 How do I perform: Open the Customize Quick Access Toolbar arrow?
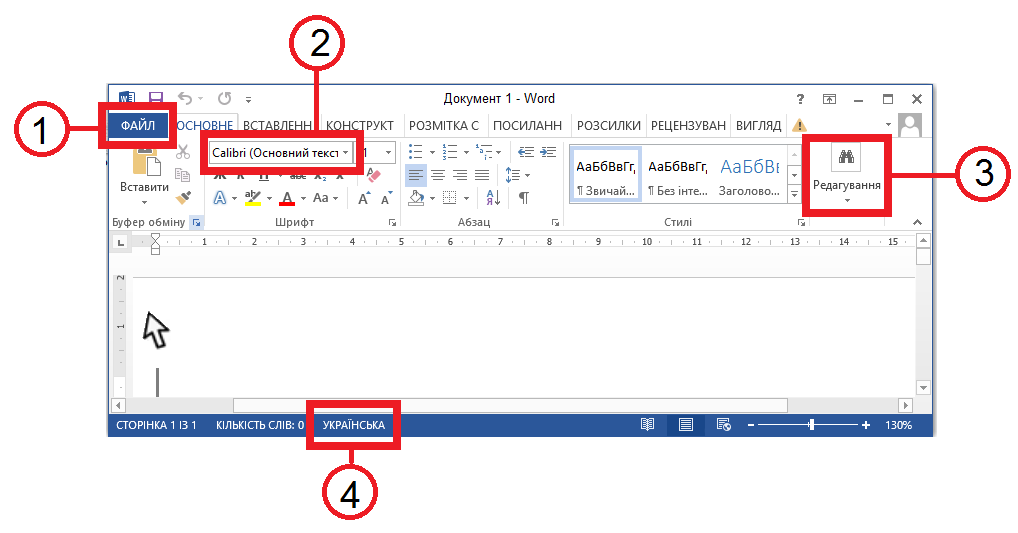249,99
